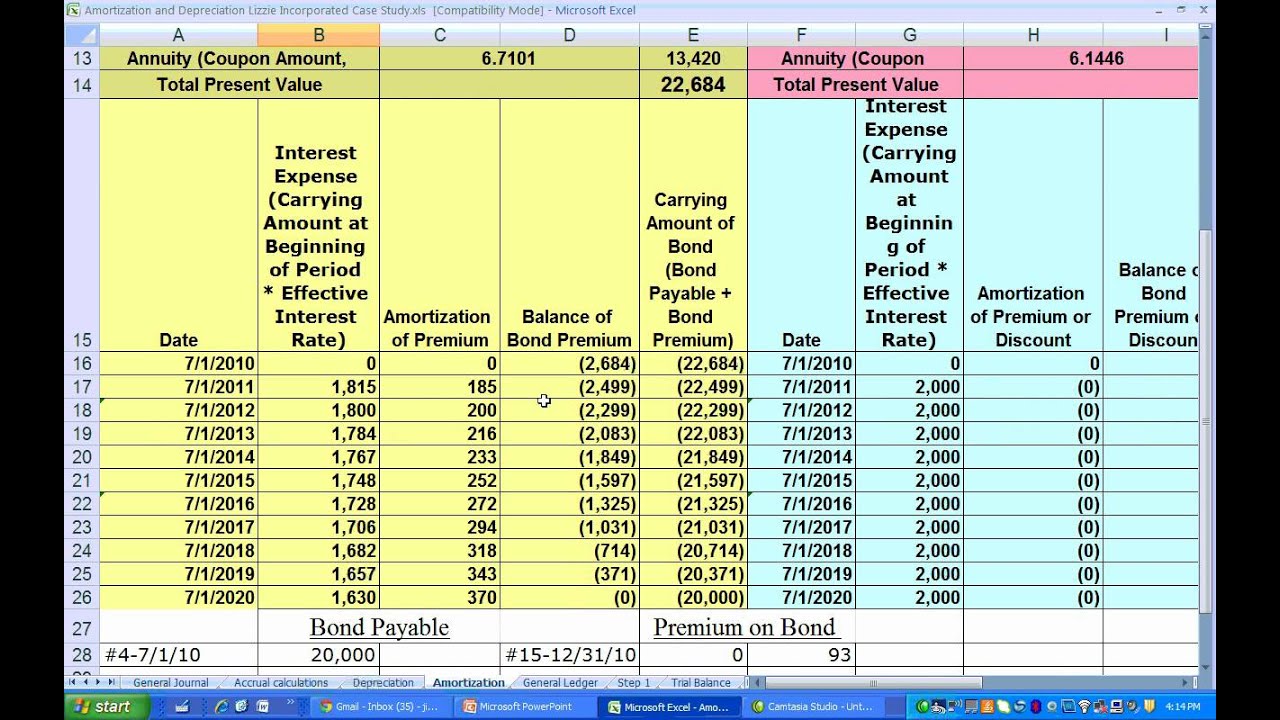Click the Total Present Value cell 22,684
The width and height of the screenshot is (1280, 720).
[693, 85]
